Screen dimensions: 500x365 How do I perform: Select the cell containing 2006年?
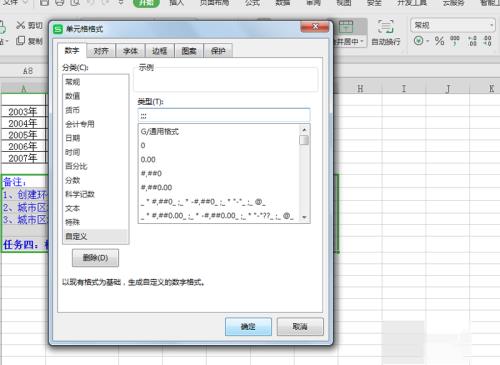pyautogui.click(x=23, y=146)
